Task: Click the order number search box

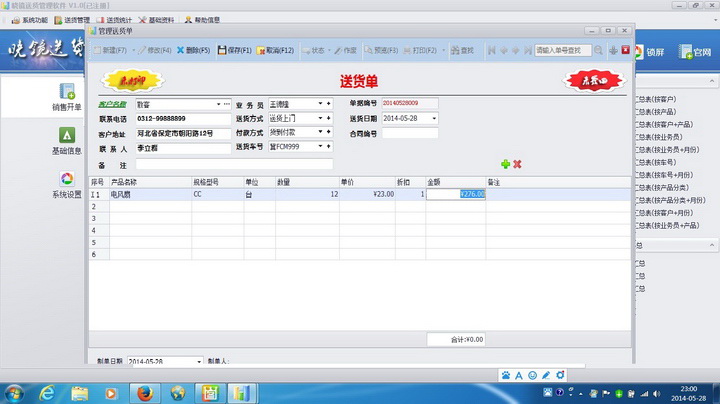Action: coord(563,50)
